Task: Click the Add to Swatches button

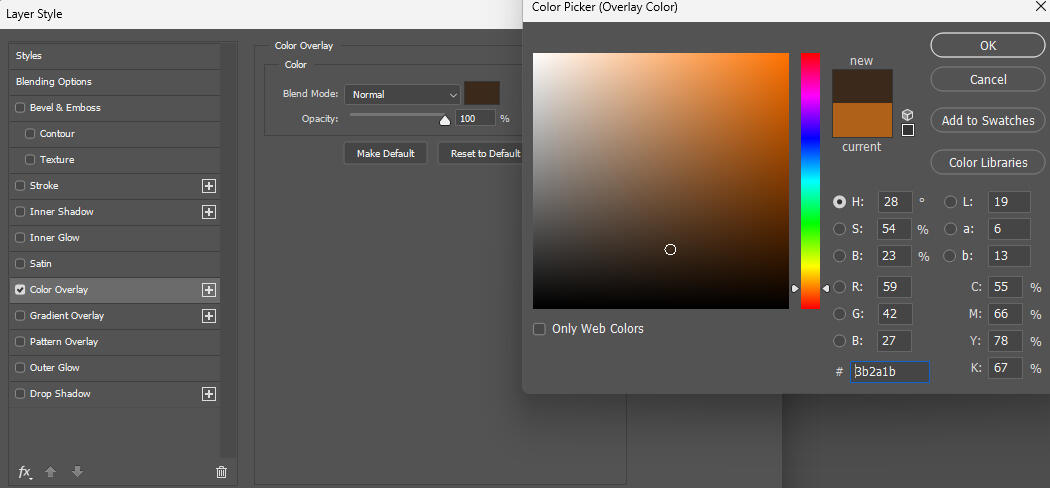Action: click(x=988, y=120)
